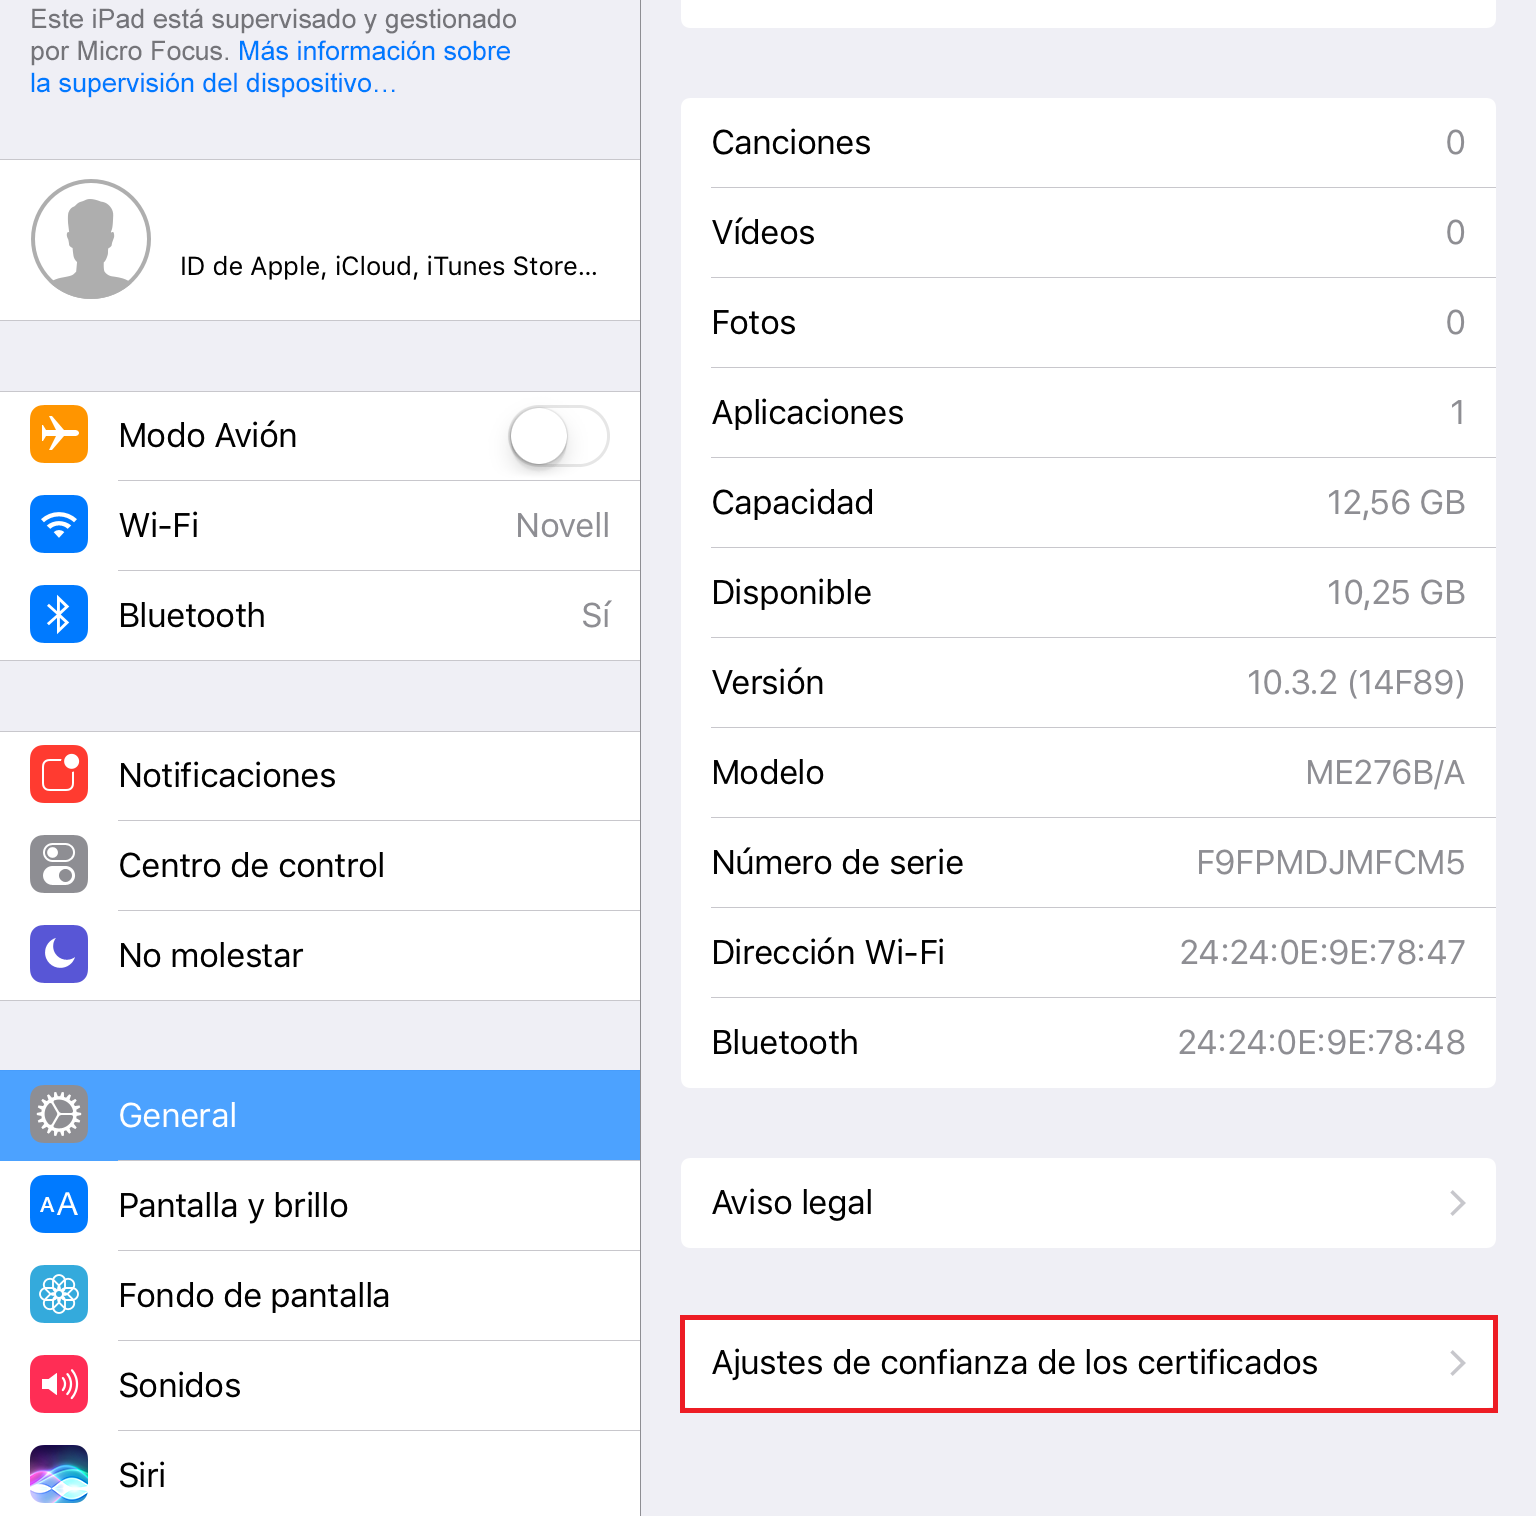Toggle the Modo Avión switch
This screenshot has width=1536, height=1516.
pyautogui.click(x=559, y=436)
